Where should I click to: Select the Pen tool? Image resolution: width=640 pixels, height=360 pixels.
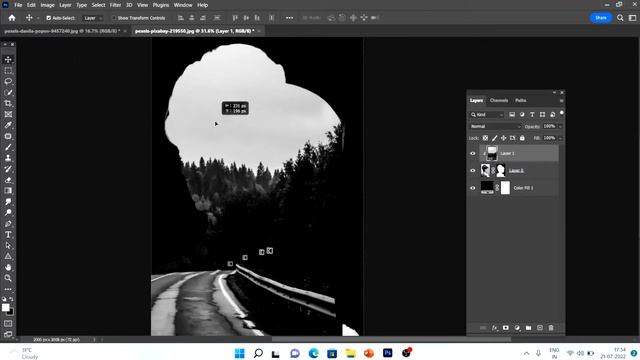[8, 224]
